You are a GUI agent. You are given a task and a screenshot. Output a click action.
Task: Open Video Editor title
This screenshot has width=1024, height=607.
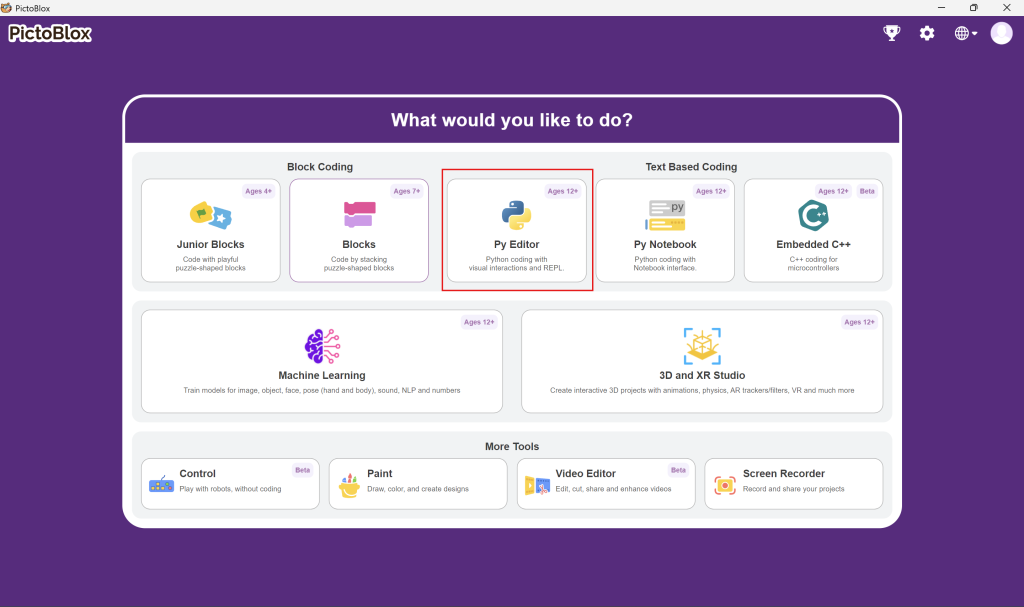586,474
